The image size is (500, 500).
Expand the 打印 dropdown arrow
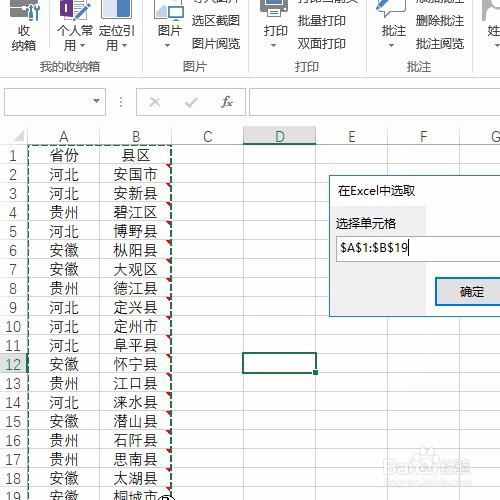[x=273, y=45]
